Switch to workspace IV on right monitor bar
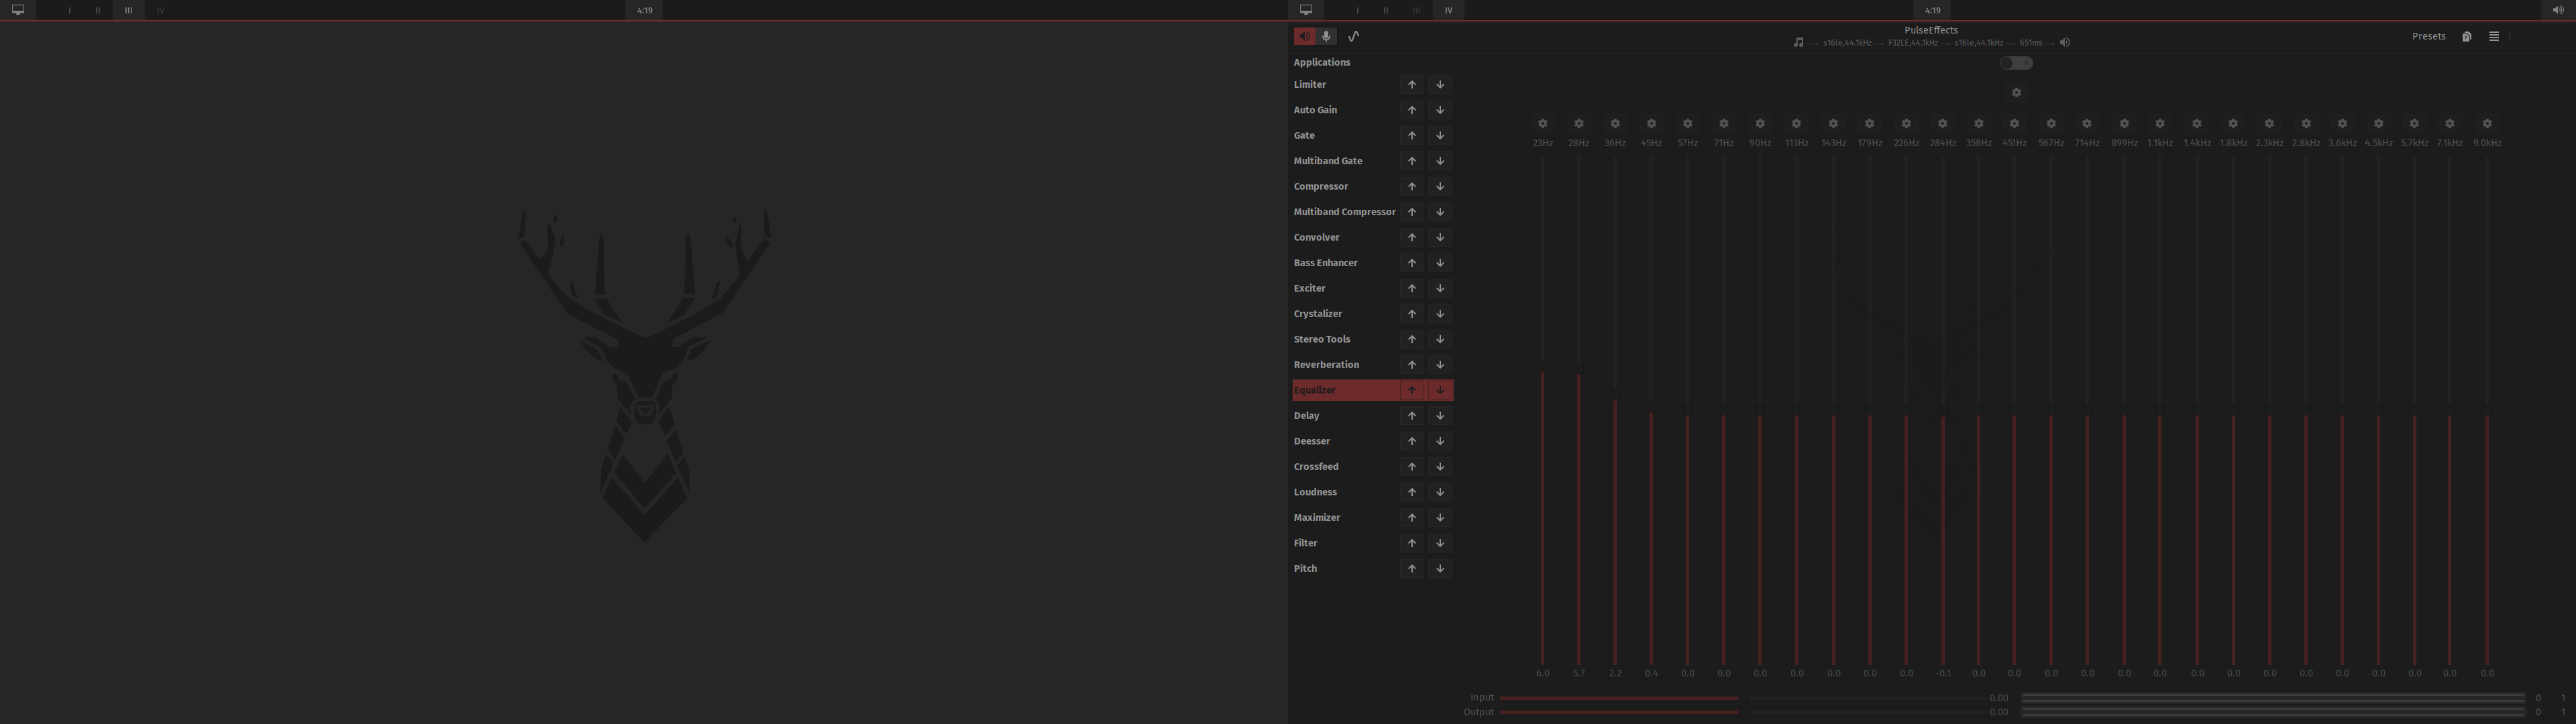The height and width of the screenshot is (724, 2576). pyautogui.click(x=1448, y=10)
